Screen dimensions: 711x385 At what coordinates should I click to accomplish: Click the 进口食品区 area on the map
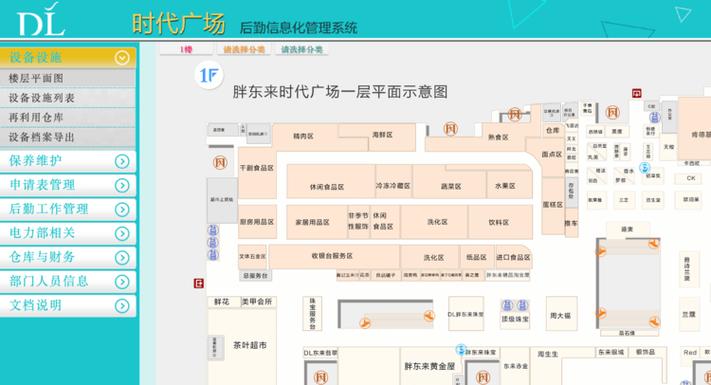point(513,257)
